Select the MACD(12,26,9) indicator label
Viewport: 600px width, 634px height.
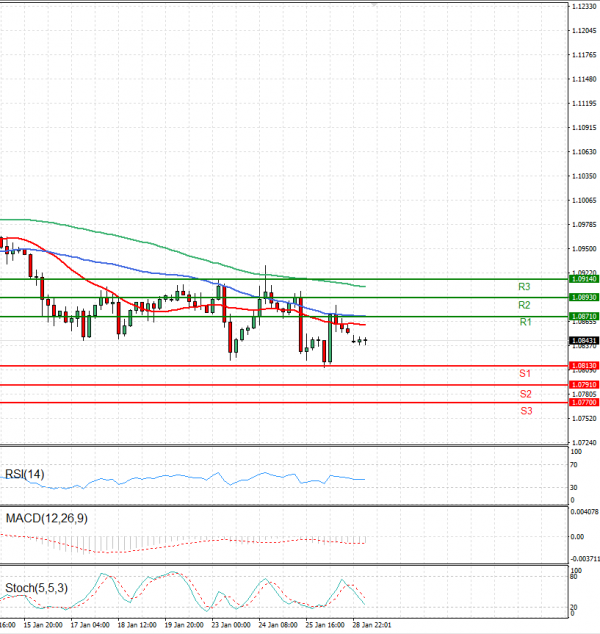[46, 518]
